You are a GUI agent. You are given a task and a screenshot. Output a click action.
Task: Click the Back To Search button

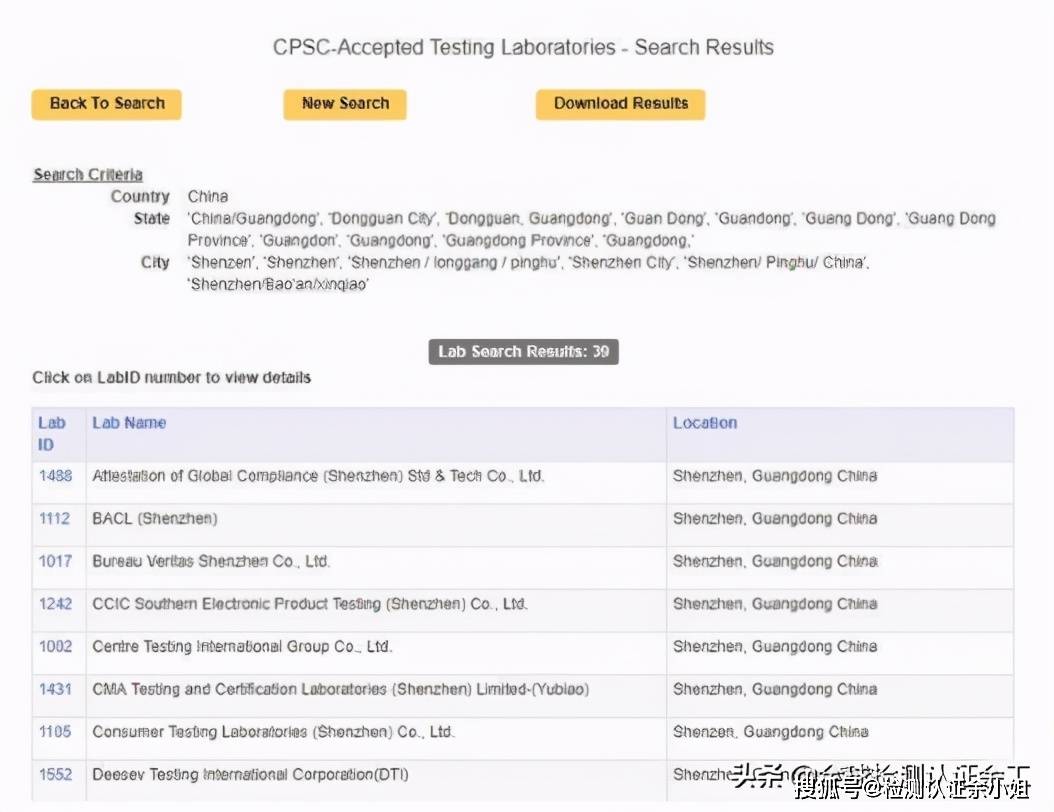[x=106, y=104]
